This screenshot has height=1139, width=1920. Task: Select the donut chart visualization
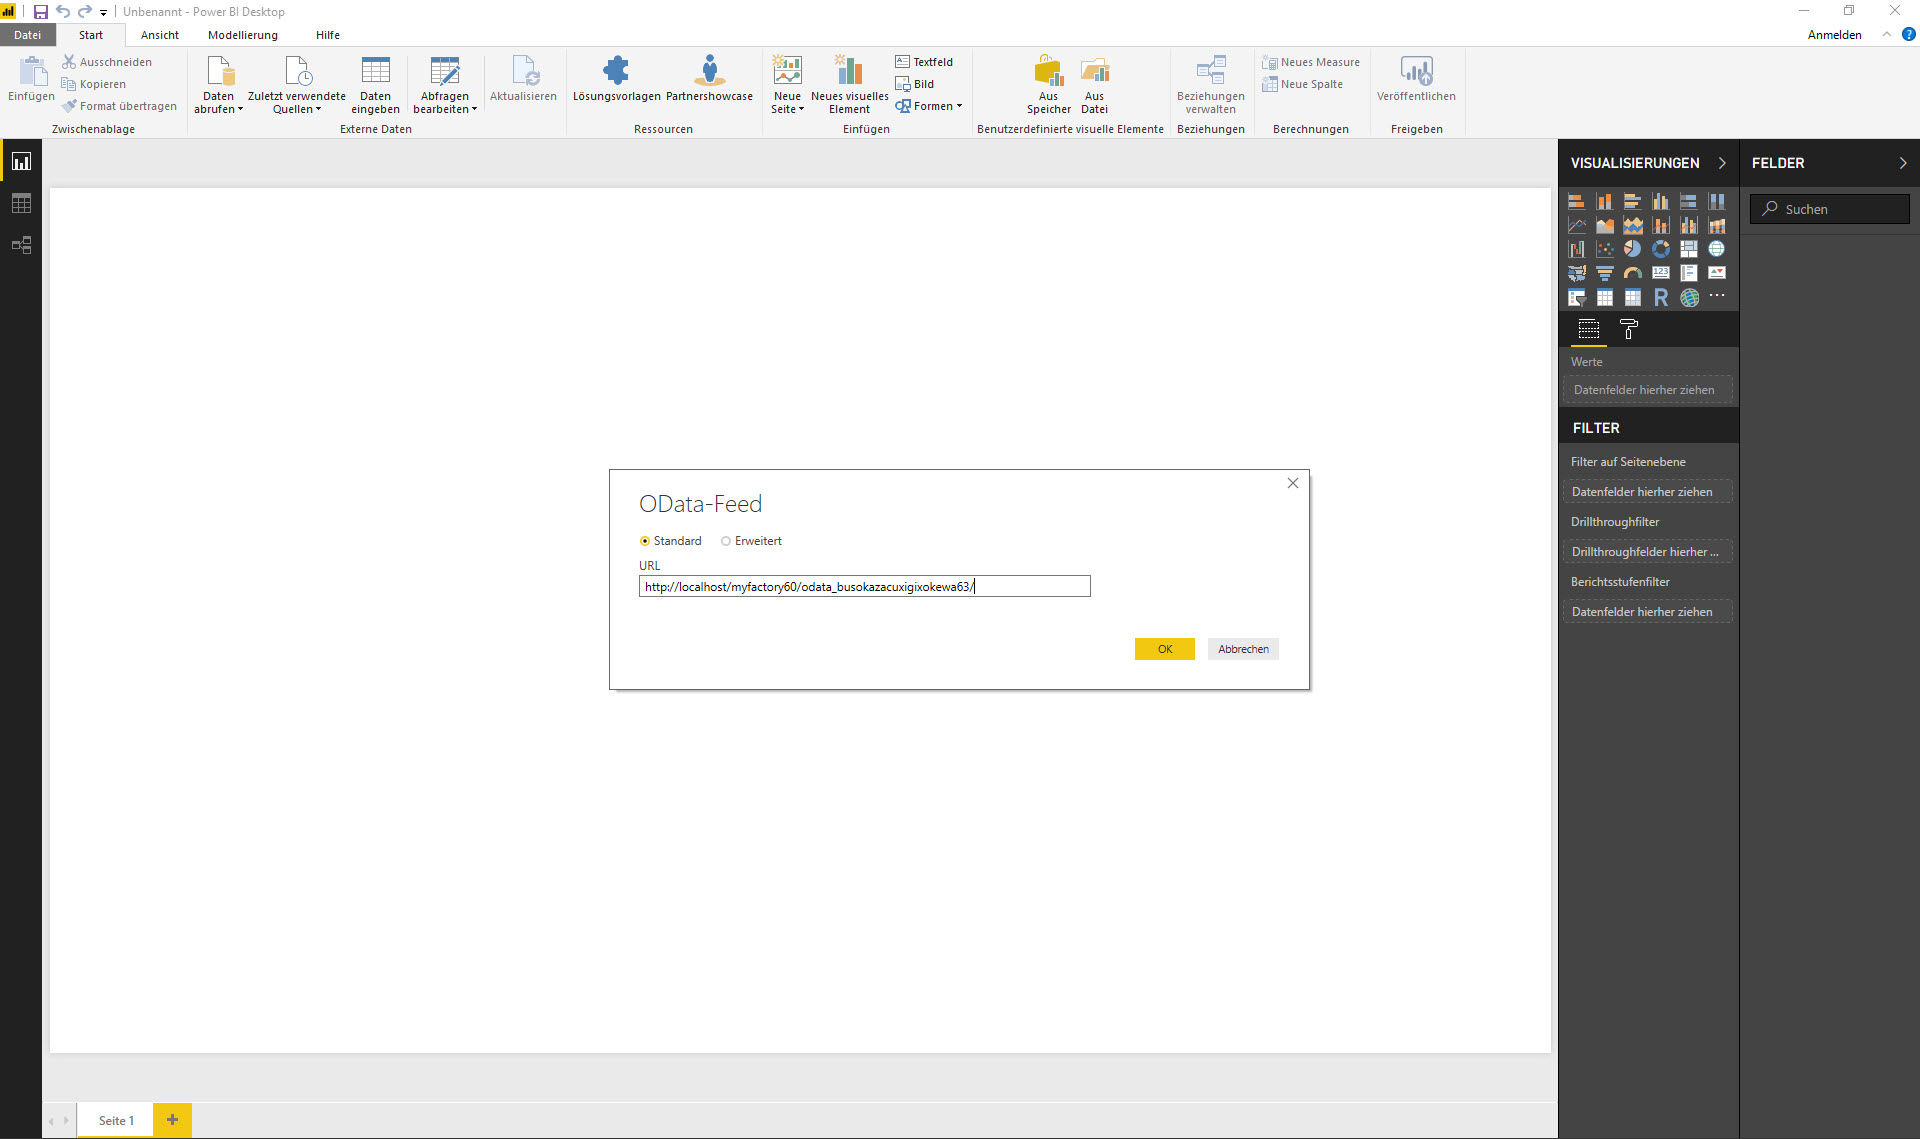click(x=1660, y=249)
